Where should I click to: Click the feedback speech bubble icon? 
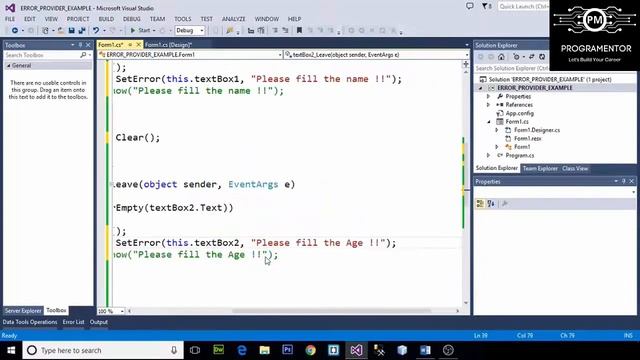pyautogui.click(x=470, y=6)
